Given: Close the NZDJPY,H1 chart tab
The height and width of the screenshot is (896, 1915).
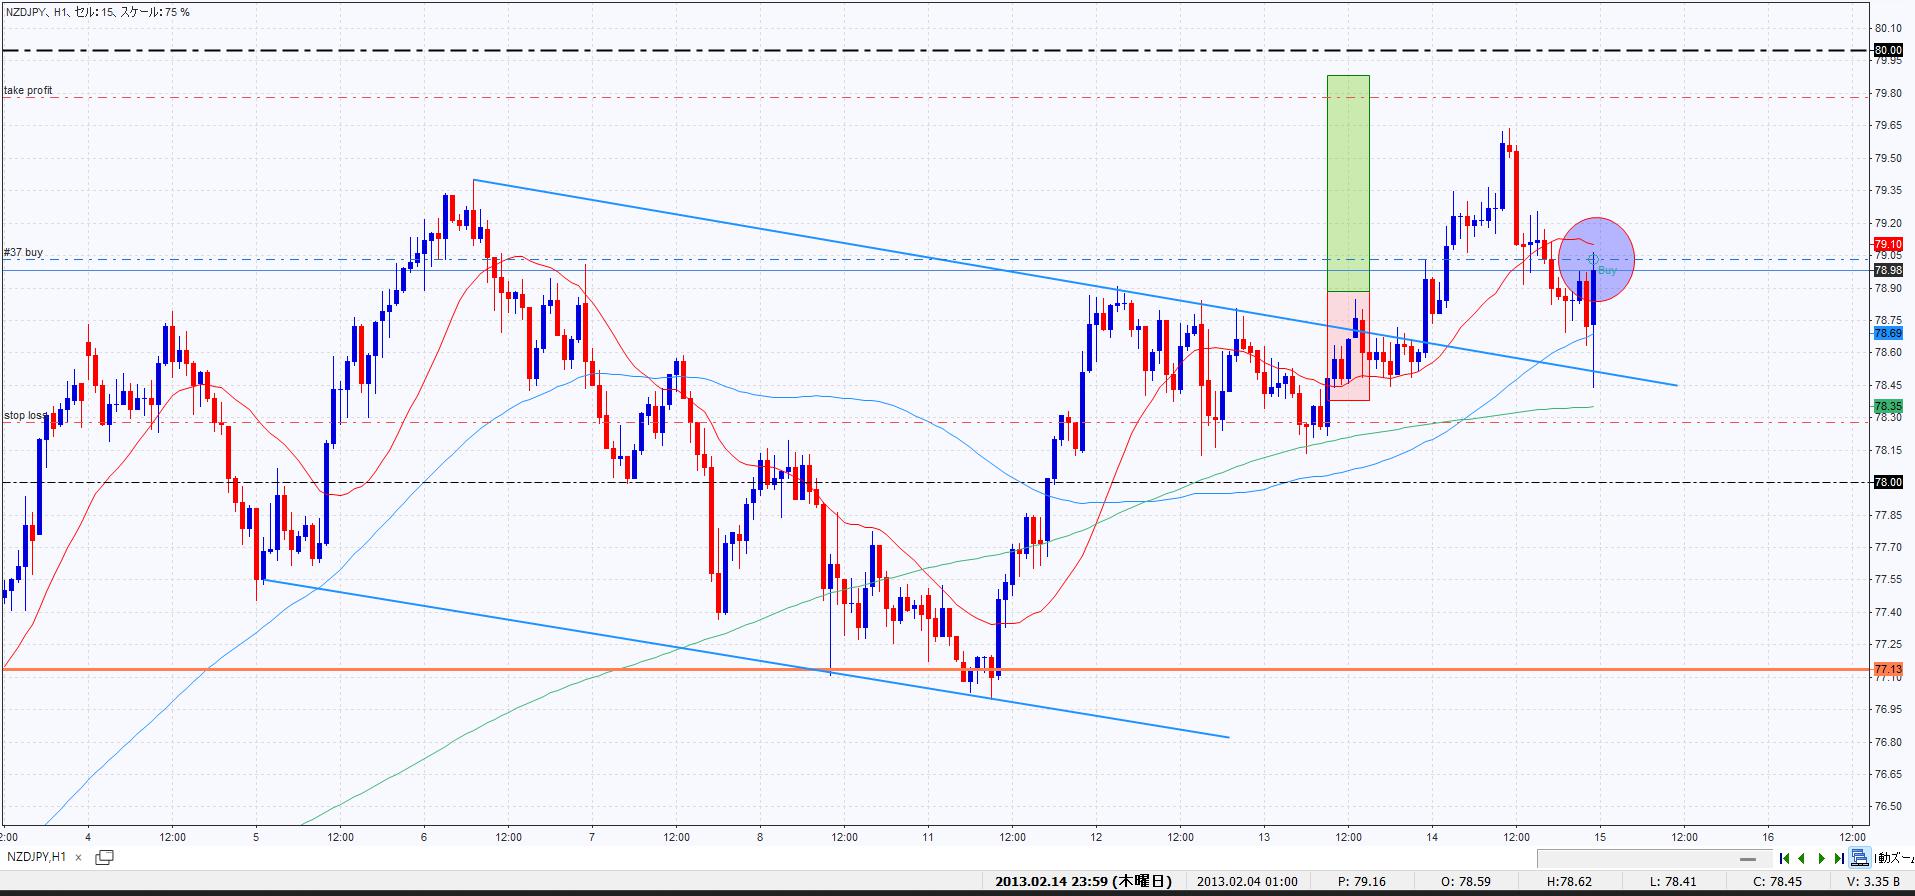Looking at the screenshot, I should coord(79,857).
